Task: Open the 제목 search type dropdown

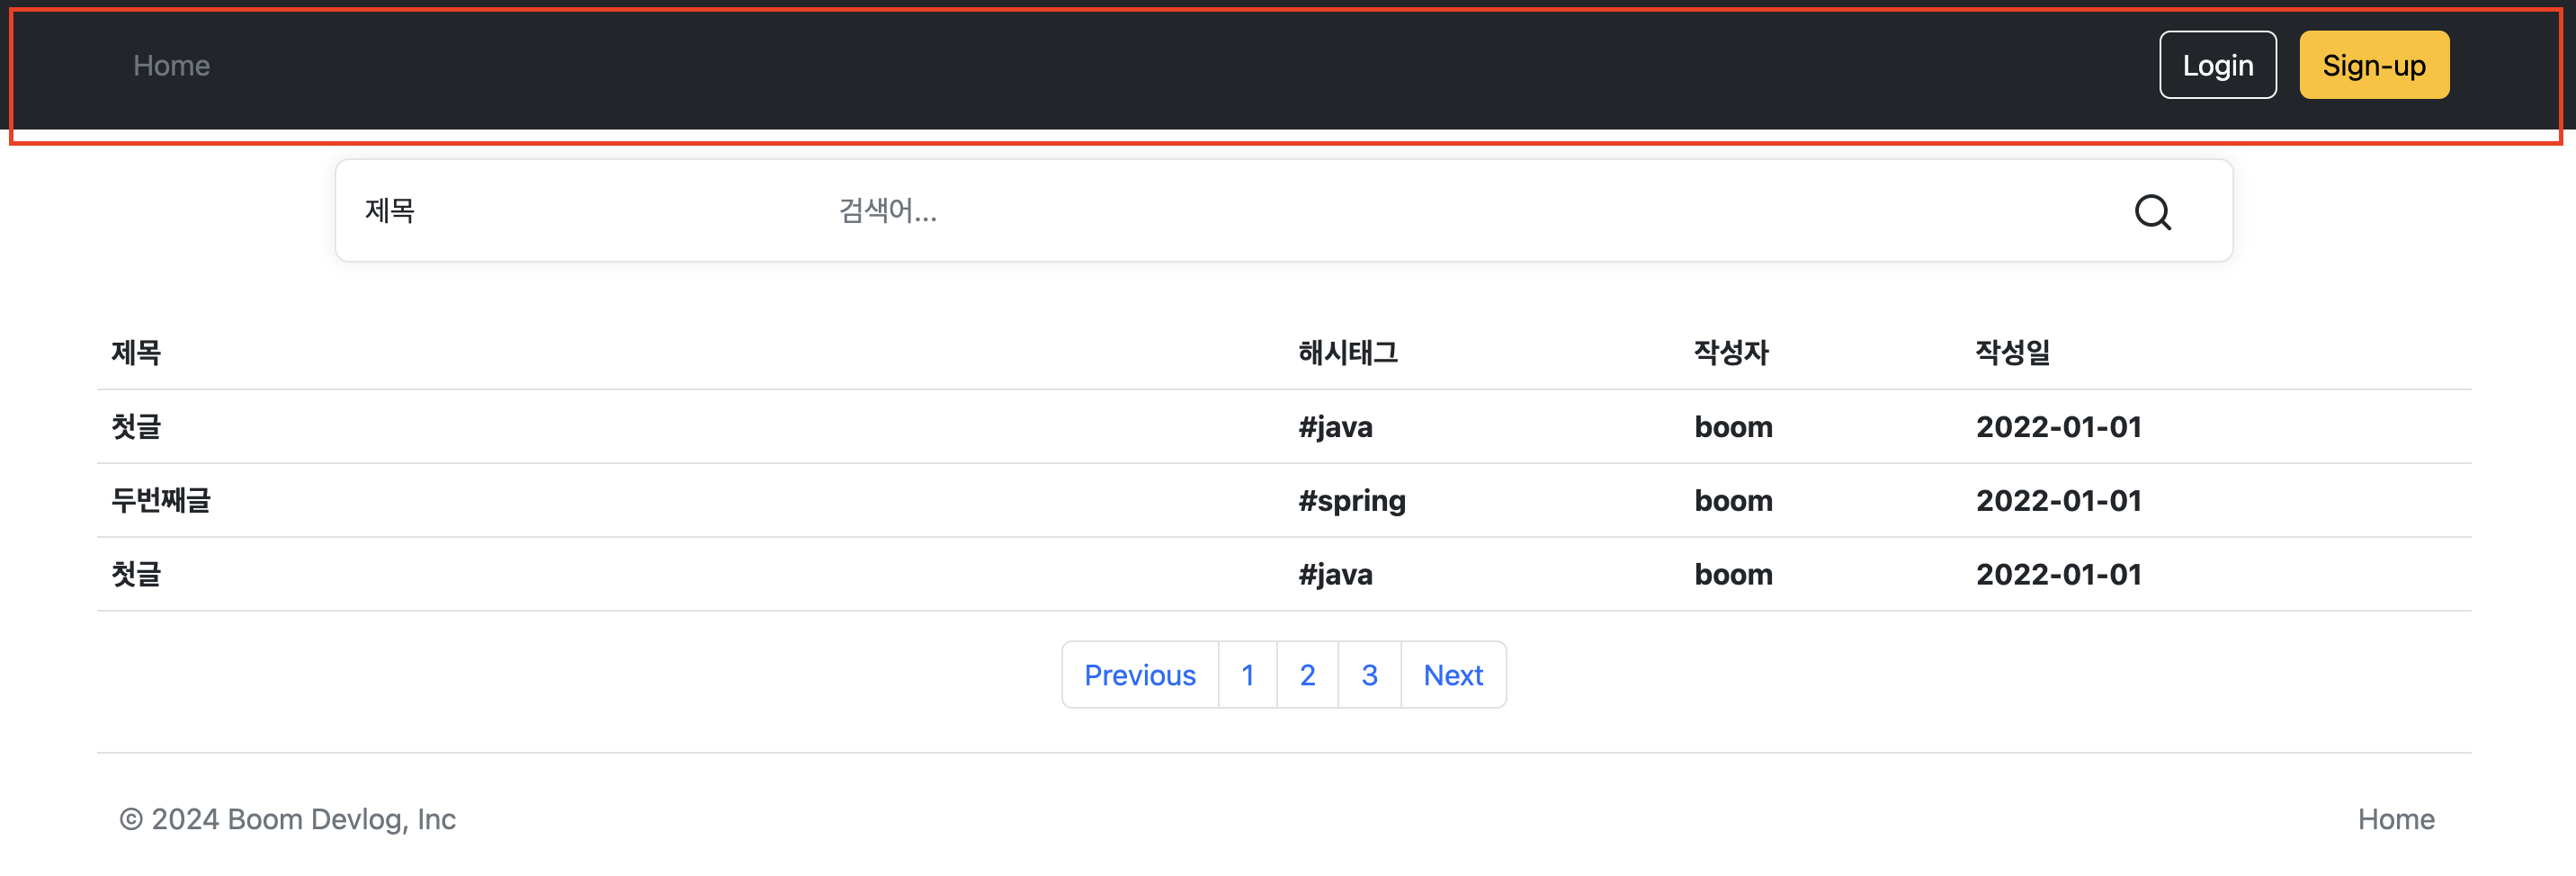Action: click(573, 211)
